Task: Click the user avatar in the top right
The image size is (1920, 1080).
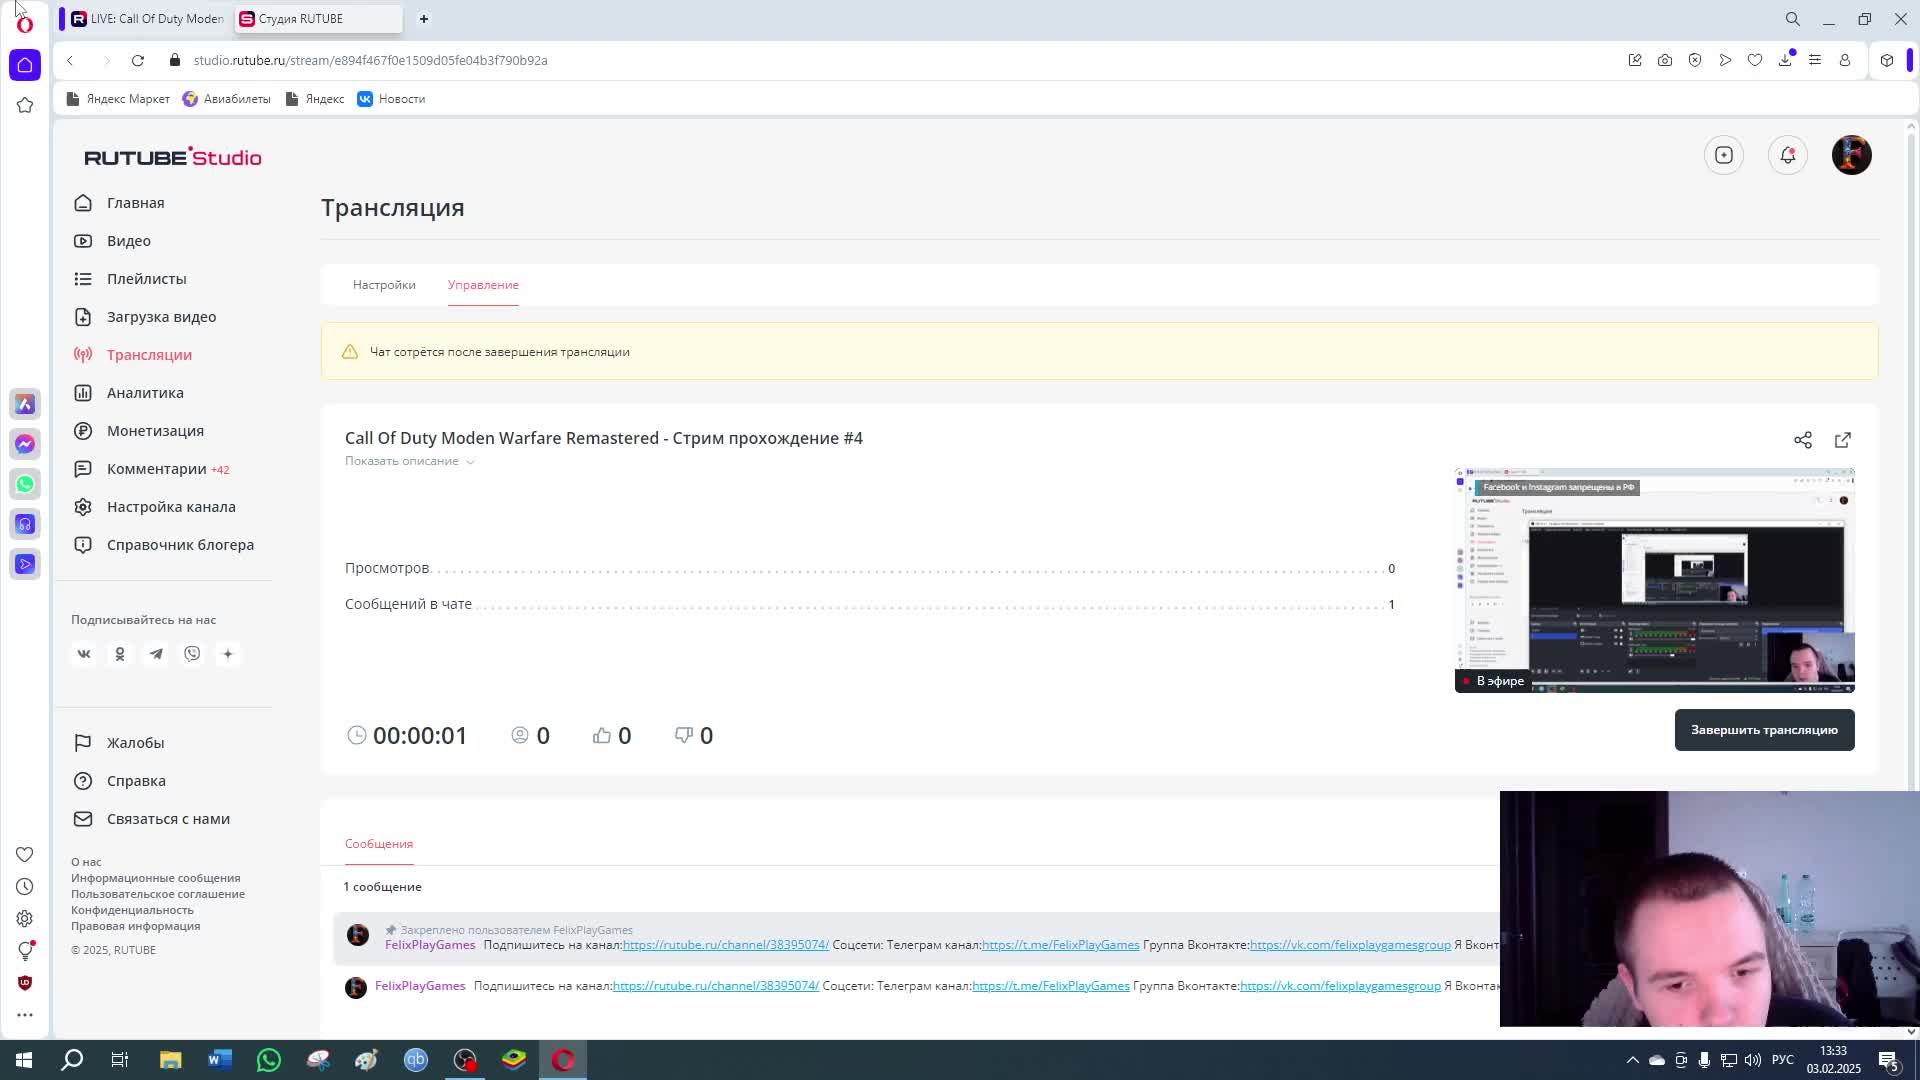Action: (1851, 155)
